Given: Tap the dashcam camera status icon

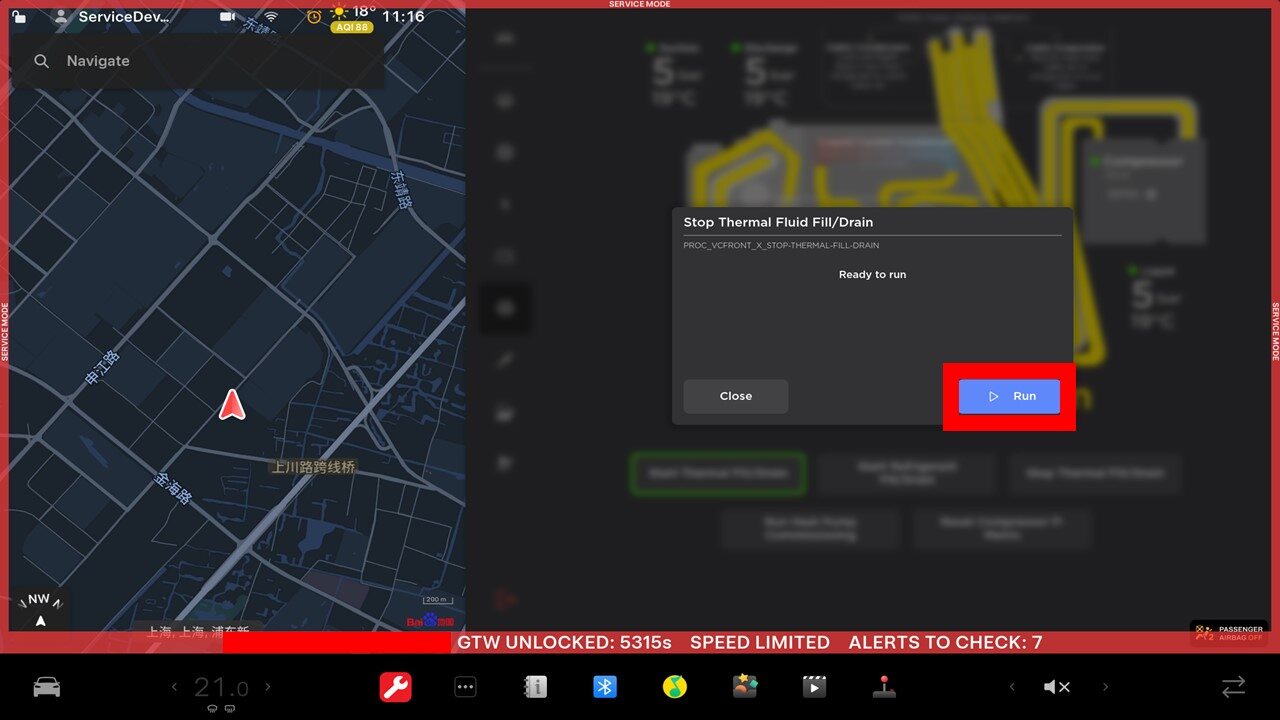Looking at the screenshot, I should click(228, 17).
